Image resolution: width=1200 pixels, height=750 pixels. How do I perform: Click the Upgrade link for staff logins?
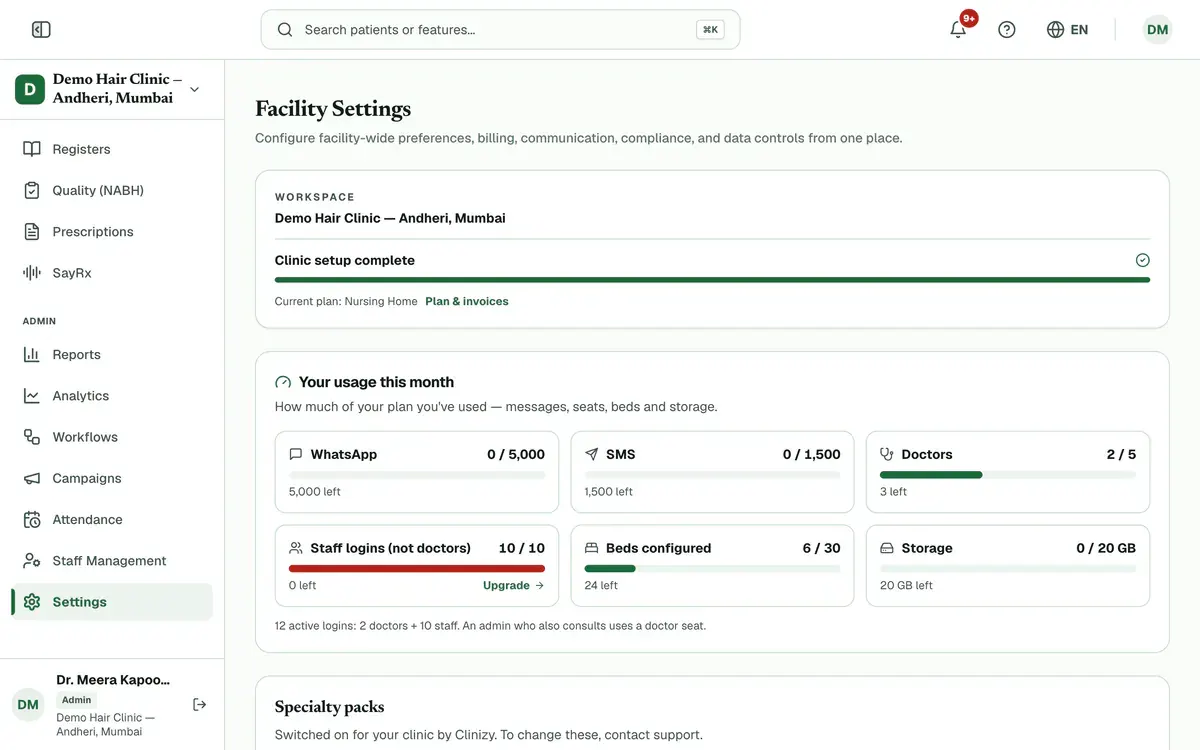coord(513,585)
